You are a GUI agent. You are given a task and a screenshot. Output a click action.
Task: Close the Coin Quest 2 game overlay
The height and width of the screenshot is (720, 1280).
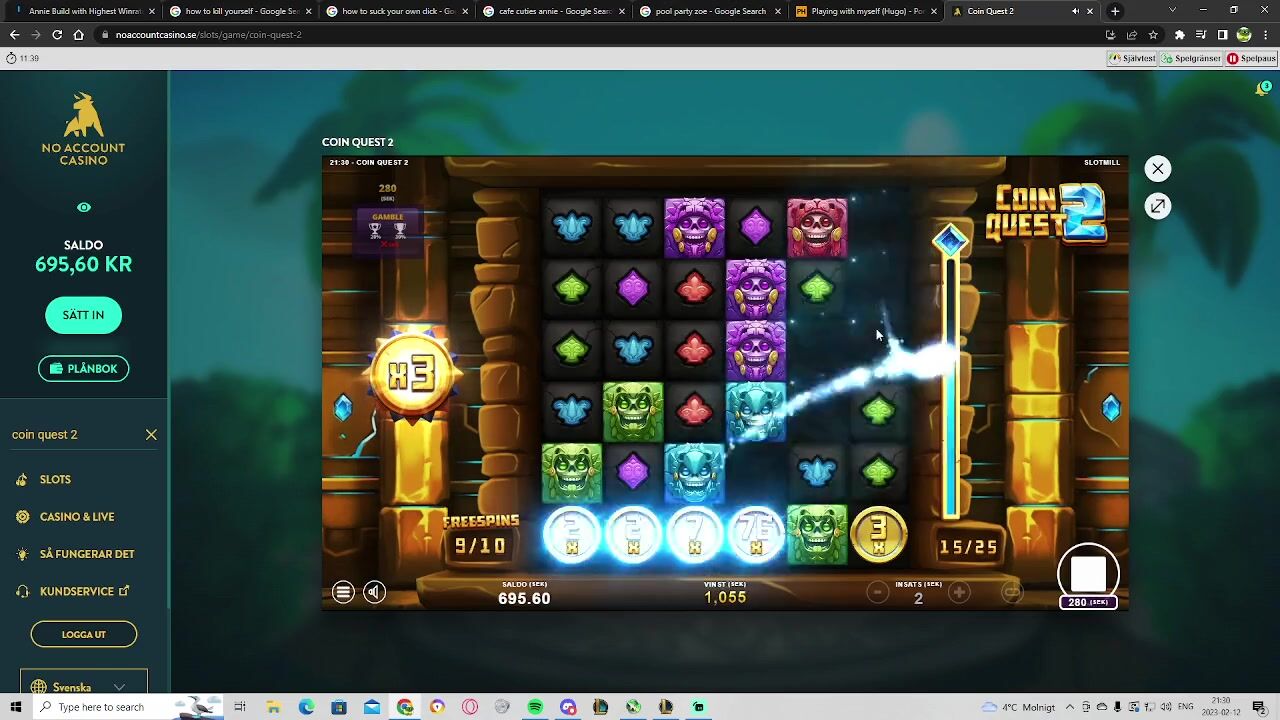(x=1157, y=169)
